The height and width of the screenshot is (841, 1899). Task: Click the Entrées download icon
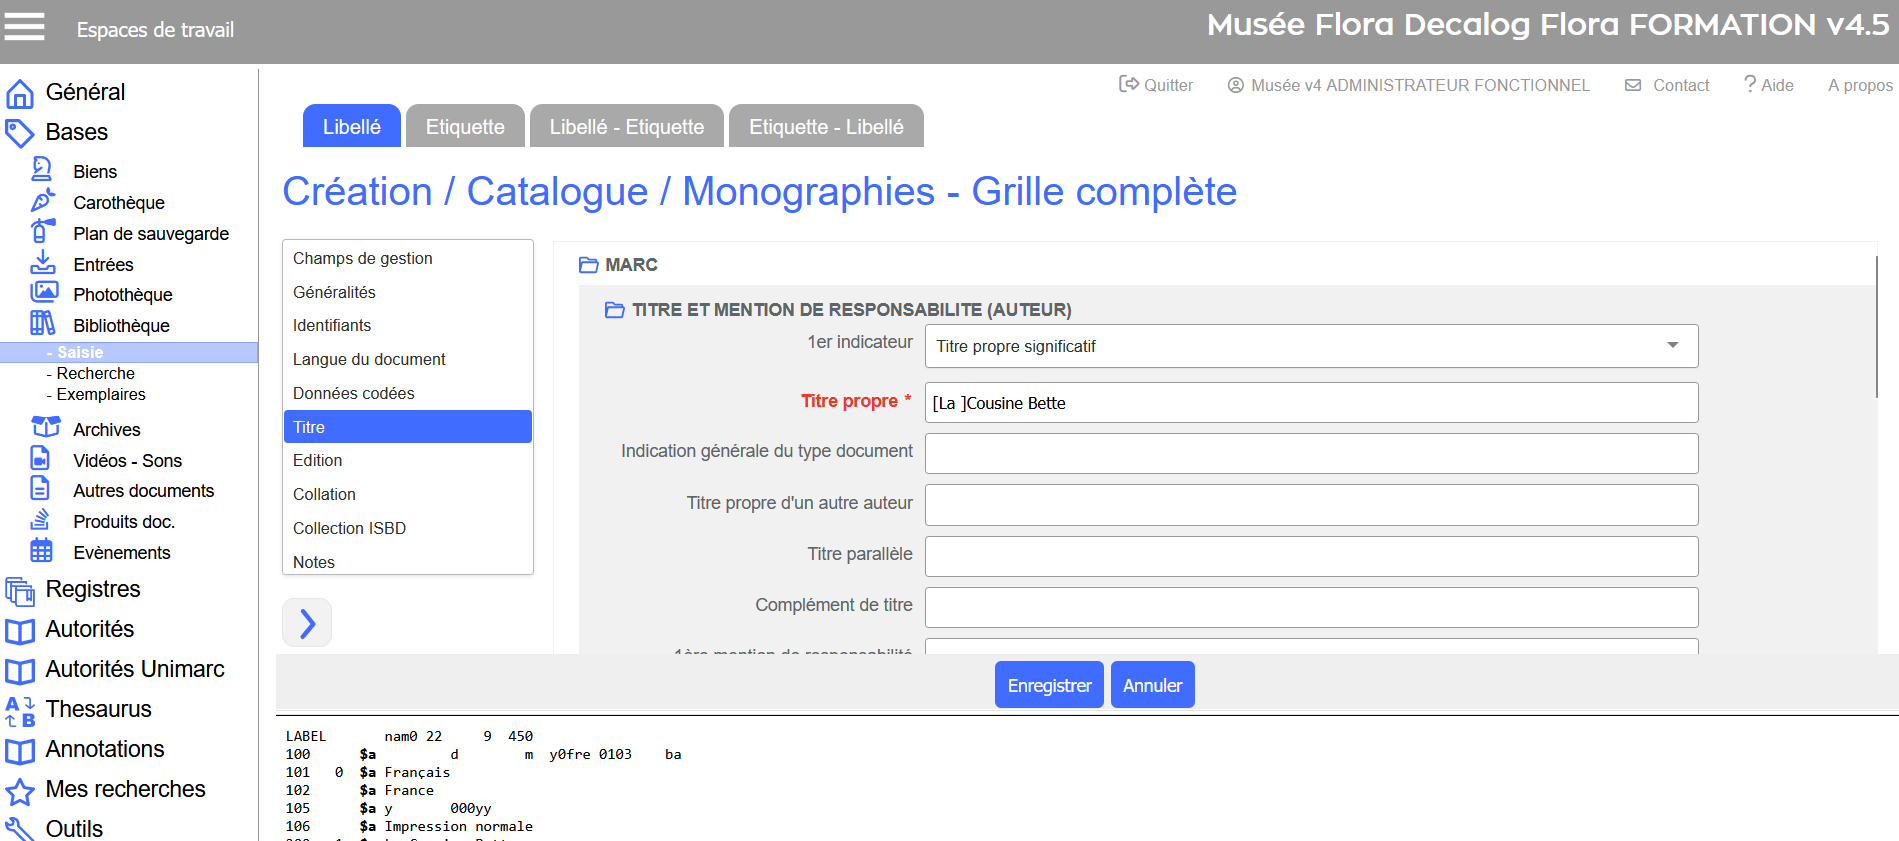43,263
